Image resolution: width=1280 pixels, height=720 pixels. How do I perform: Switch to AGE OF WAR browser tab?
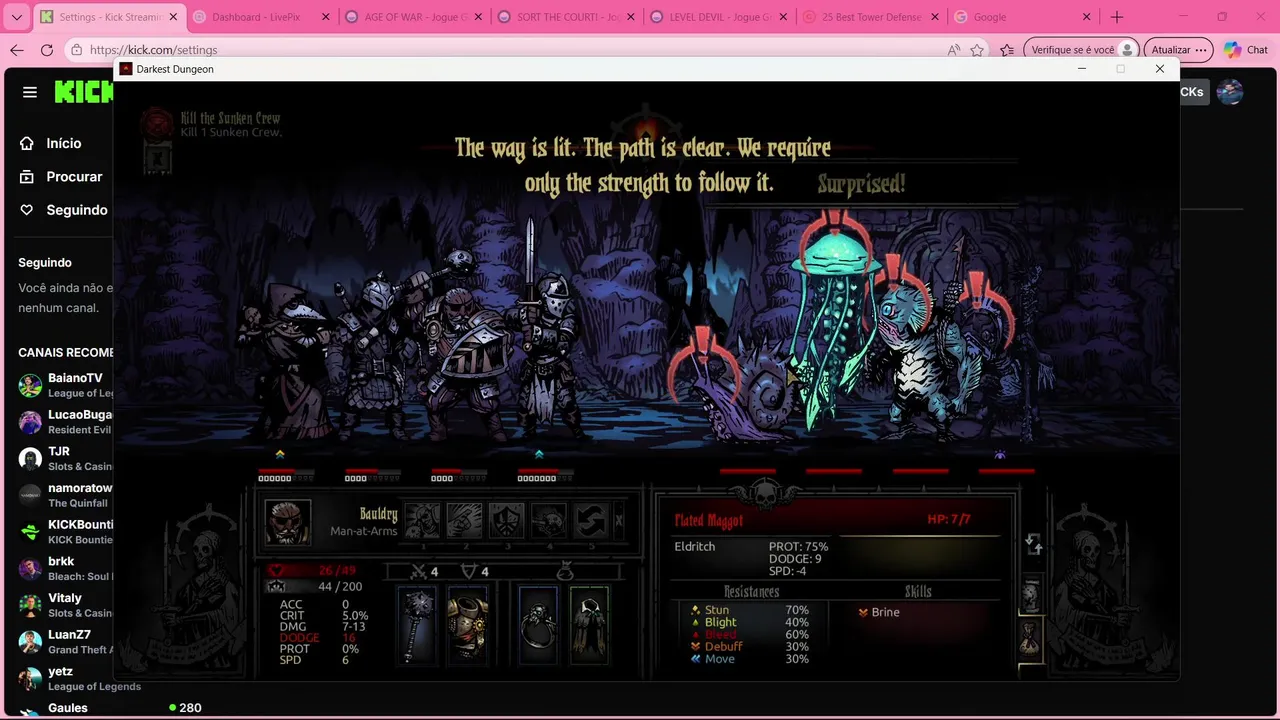tap(413, 17)
